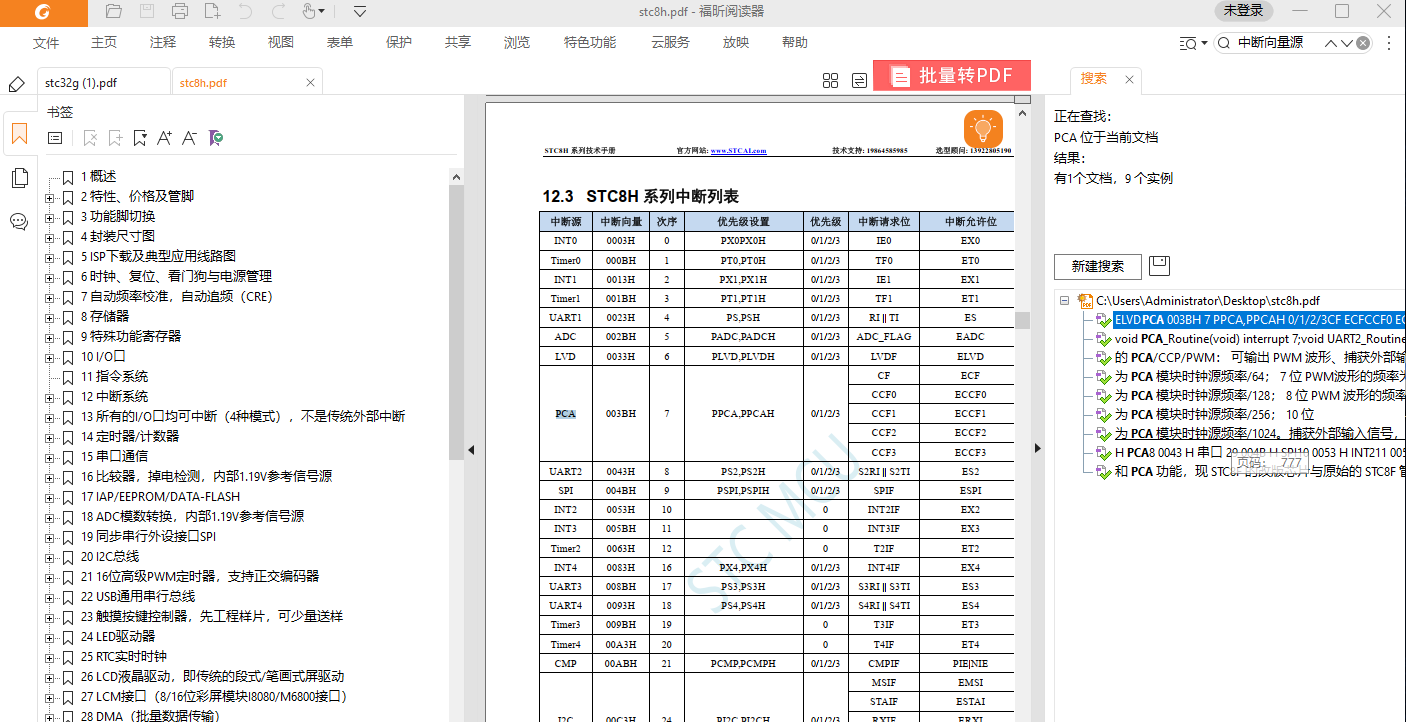1406x722 pixels.
Task: Click the eraser icon beside document tabs
Action: point(16,84)
